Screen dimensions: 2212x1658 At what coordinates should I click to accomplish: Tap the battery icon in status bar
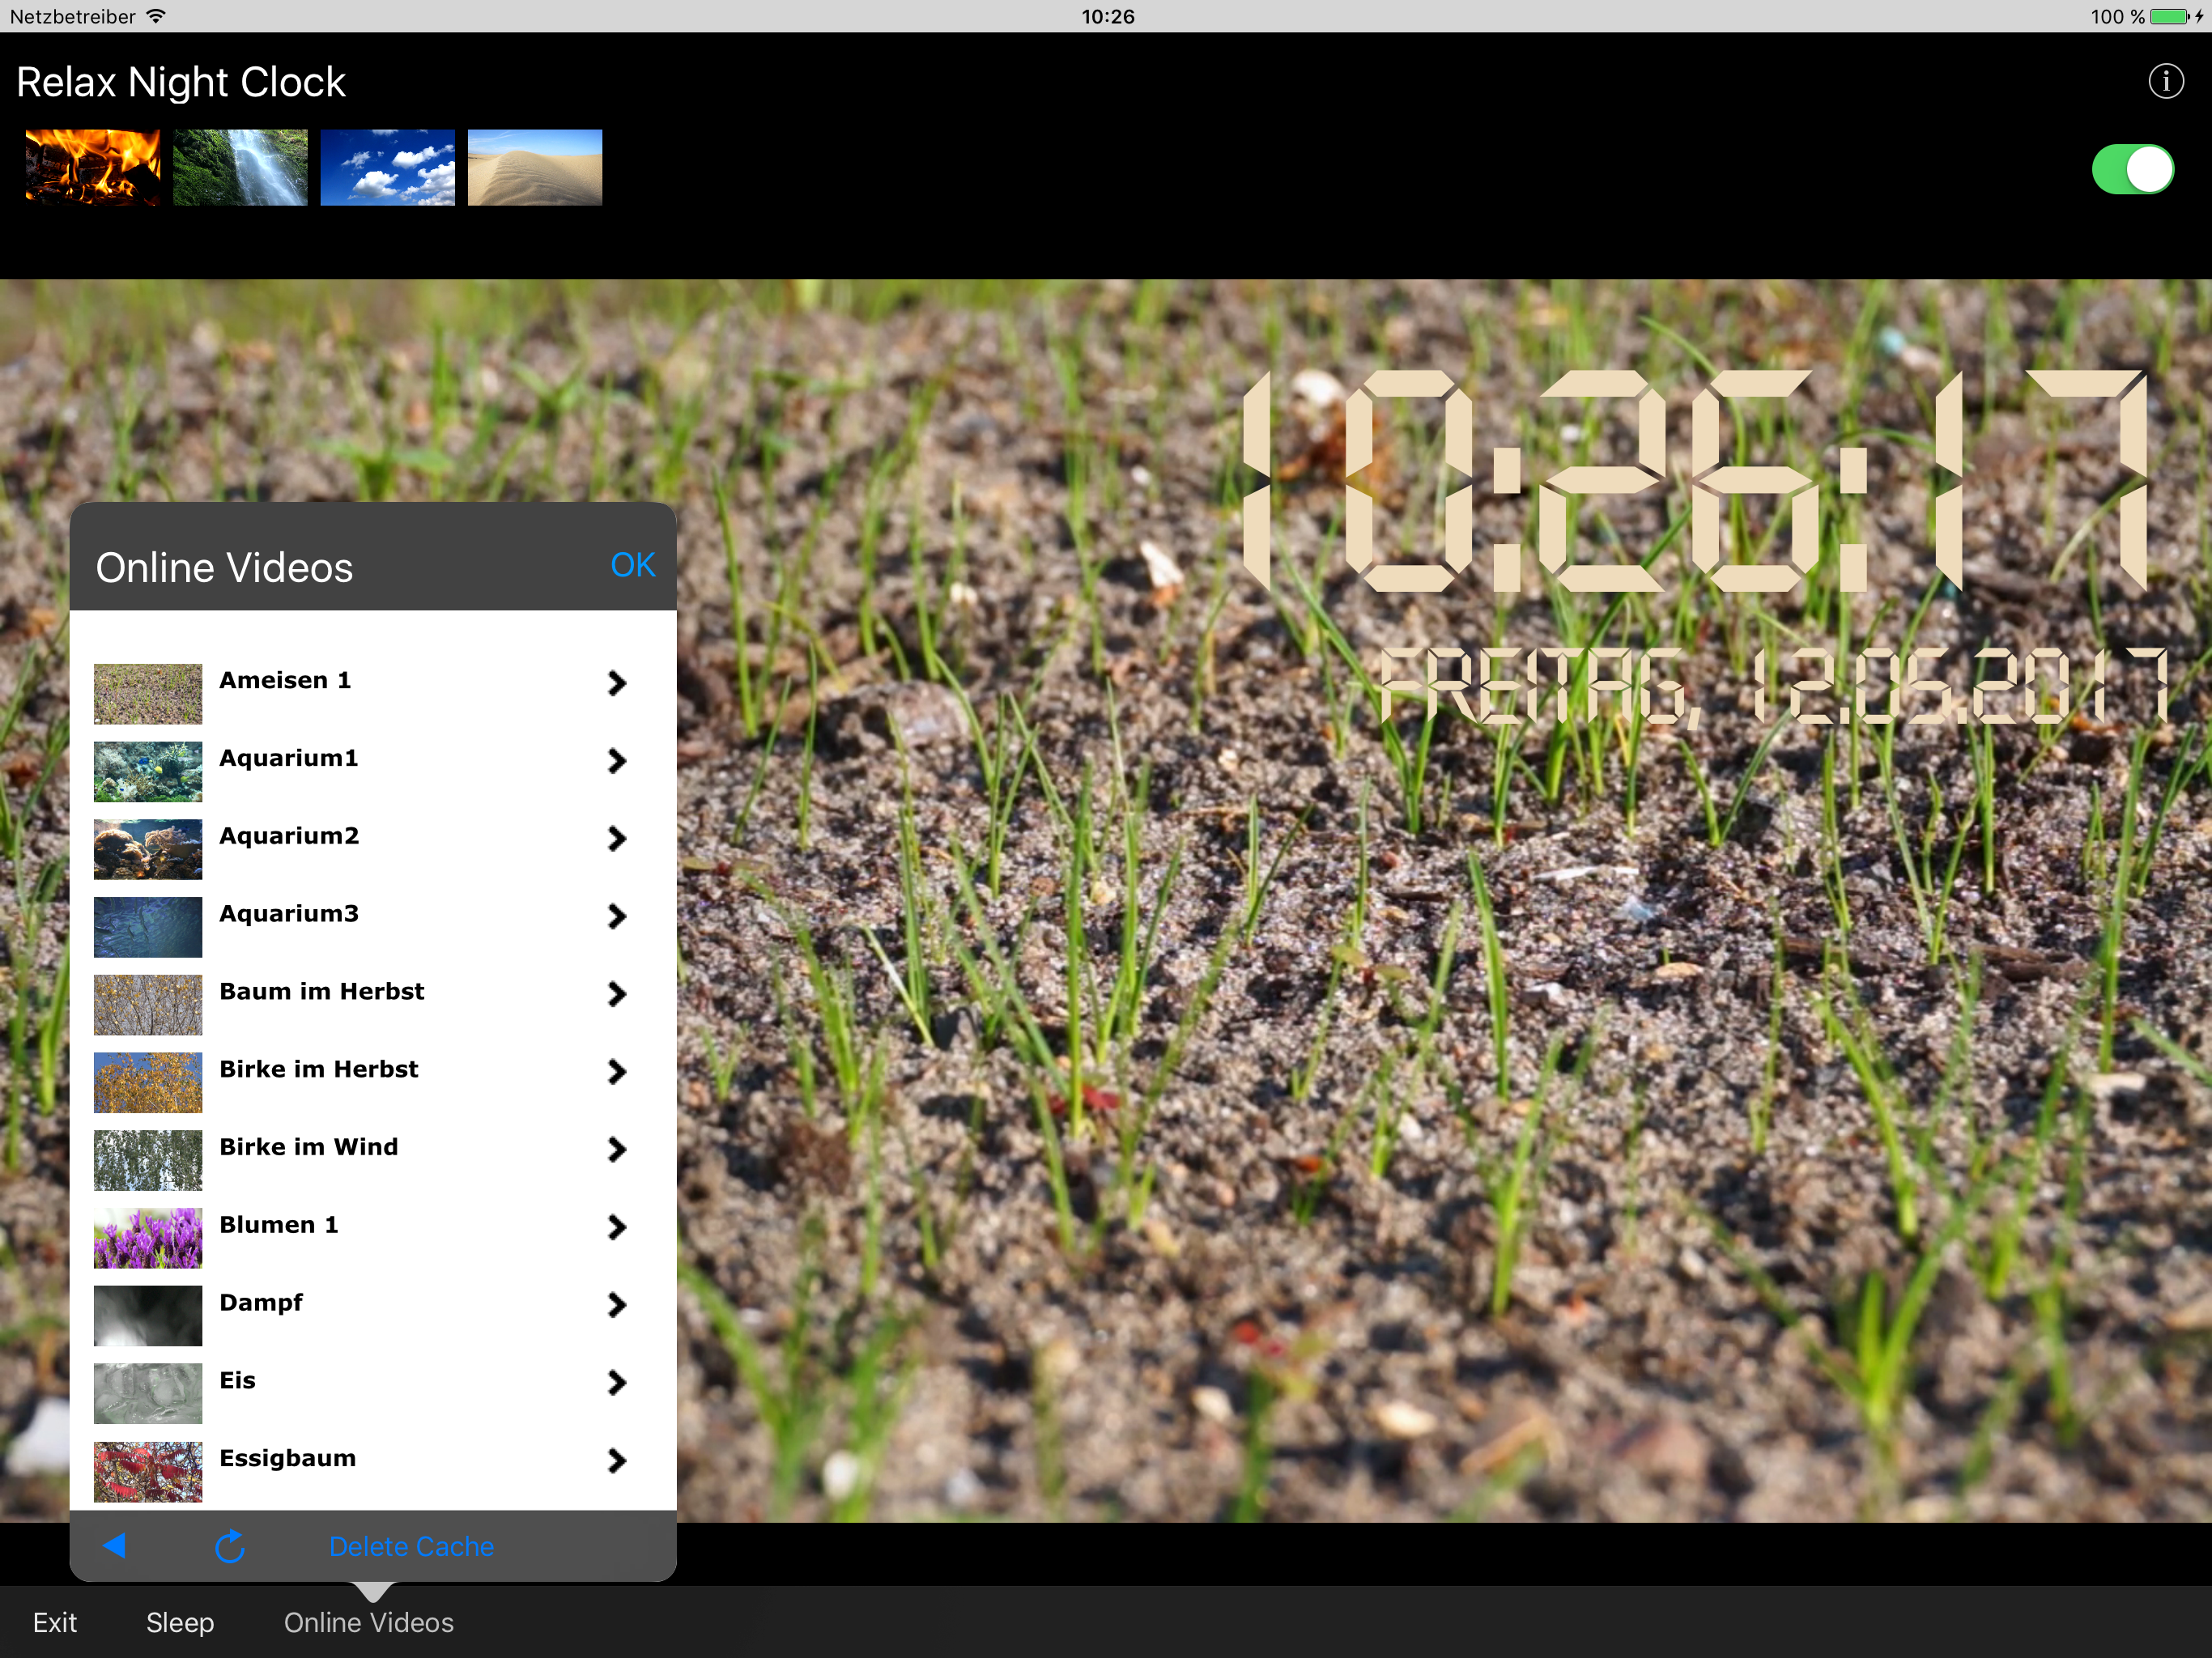(x=2169, y=16)
